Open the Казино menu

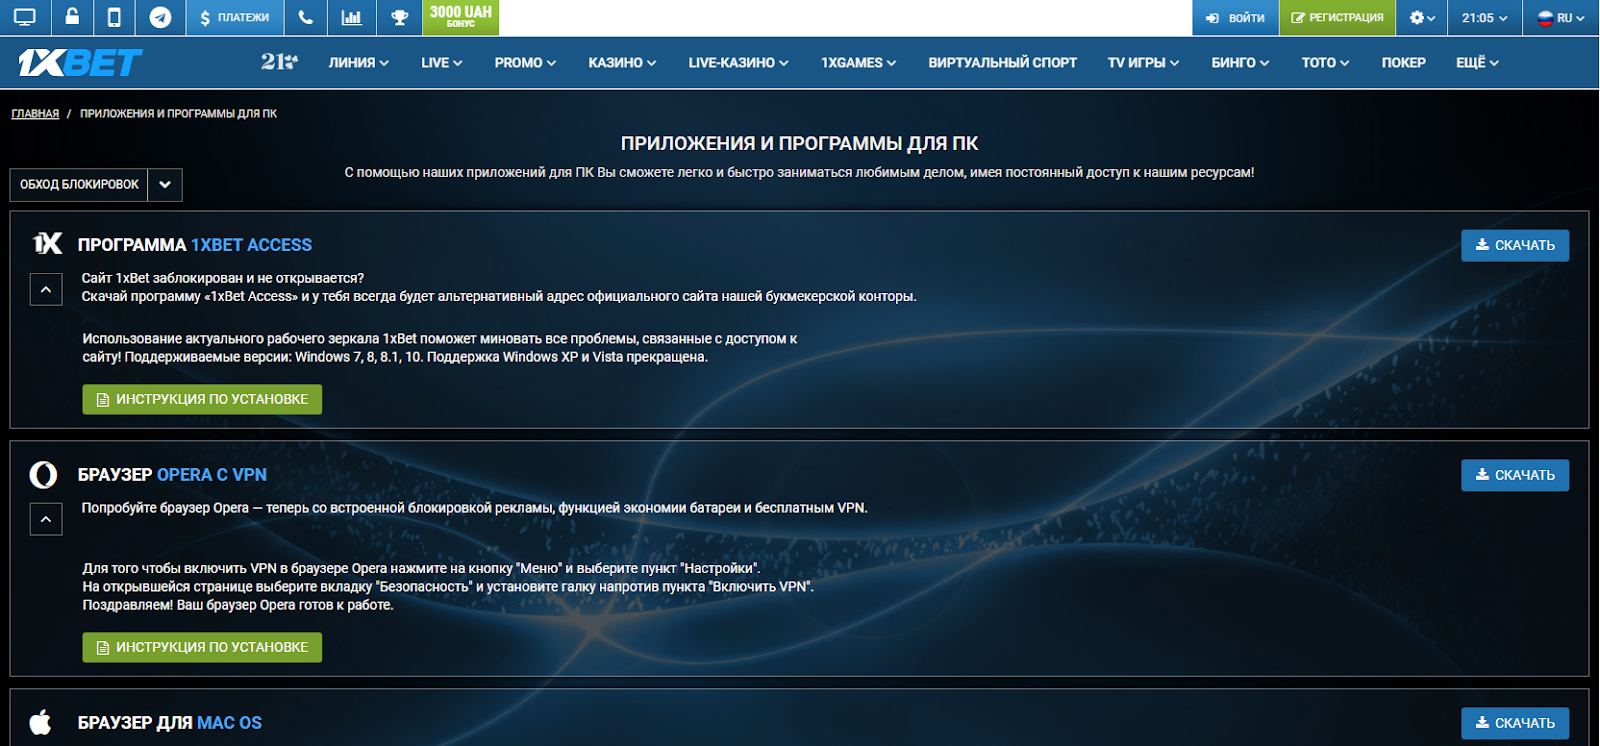(622, 62)
